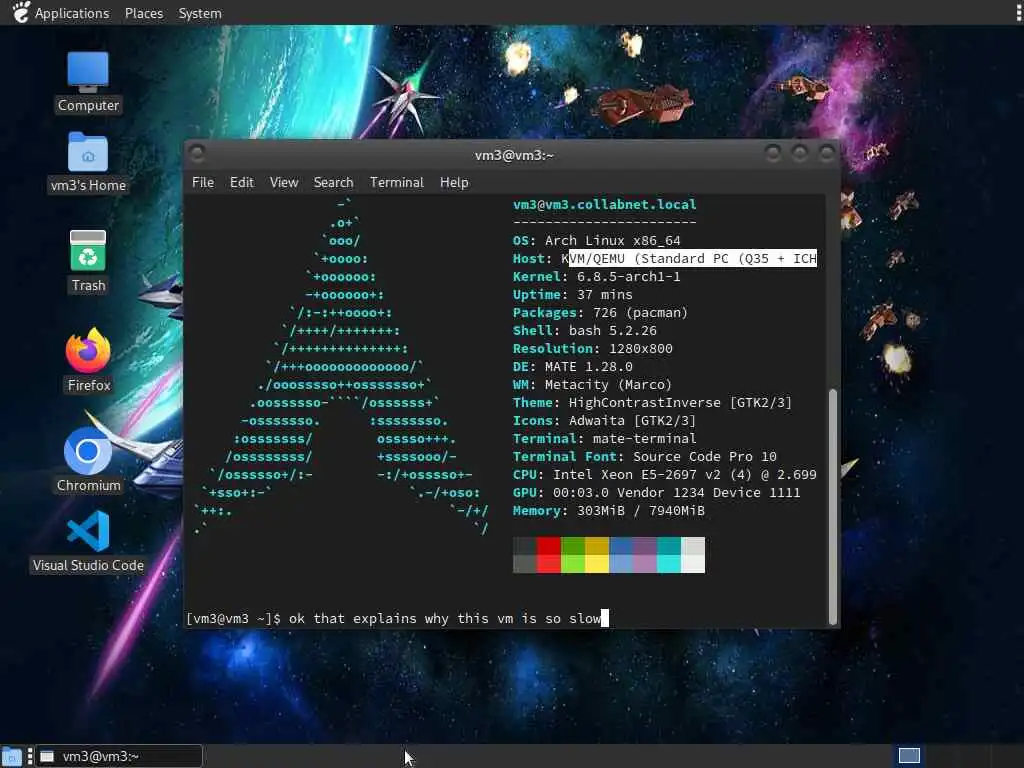The height and width of the screenshot is (768, 1024).
Task: Click the vm3@vm3:~ taskbar window button
Action: tap(119, 757)
